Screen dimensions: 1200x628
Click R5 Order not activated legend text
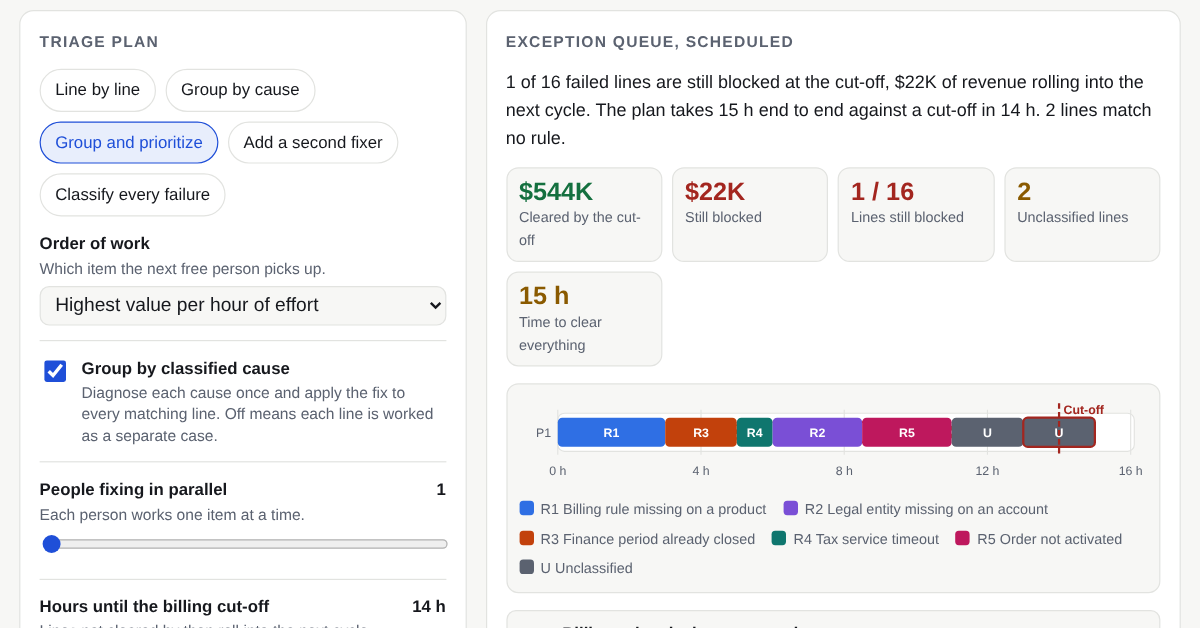point(1049,539)
